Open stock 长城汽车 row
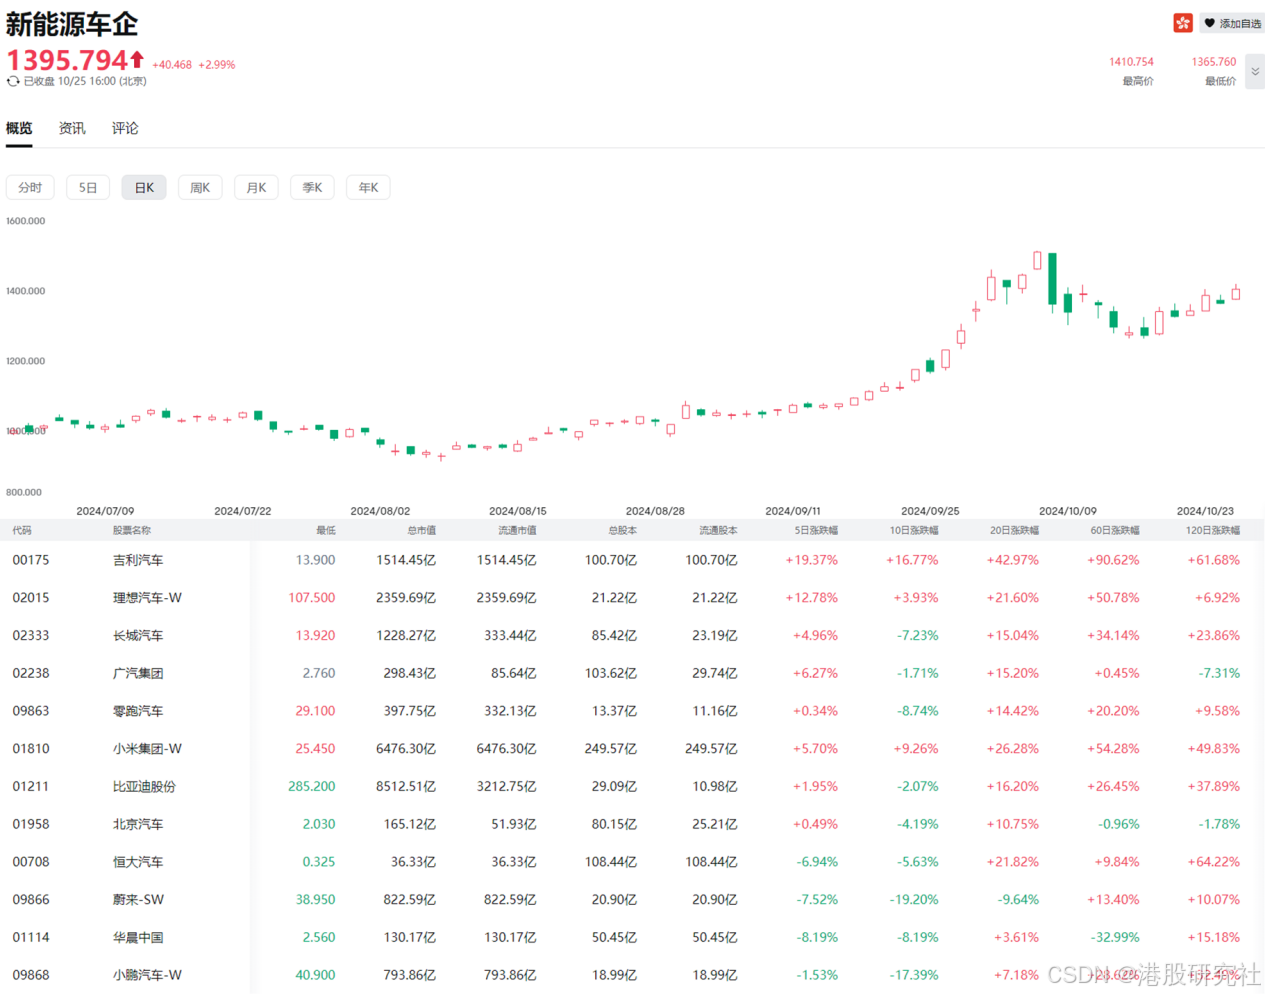The width and height of the screenshot is (1265, 996). click(x=632, y=635)
